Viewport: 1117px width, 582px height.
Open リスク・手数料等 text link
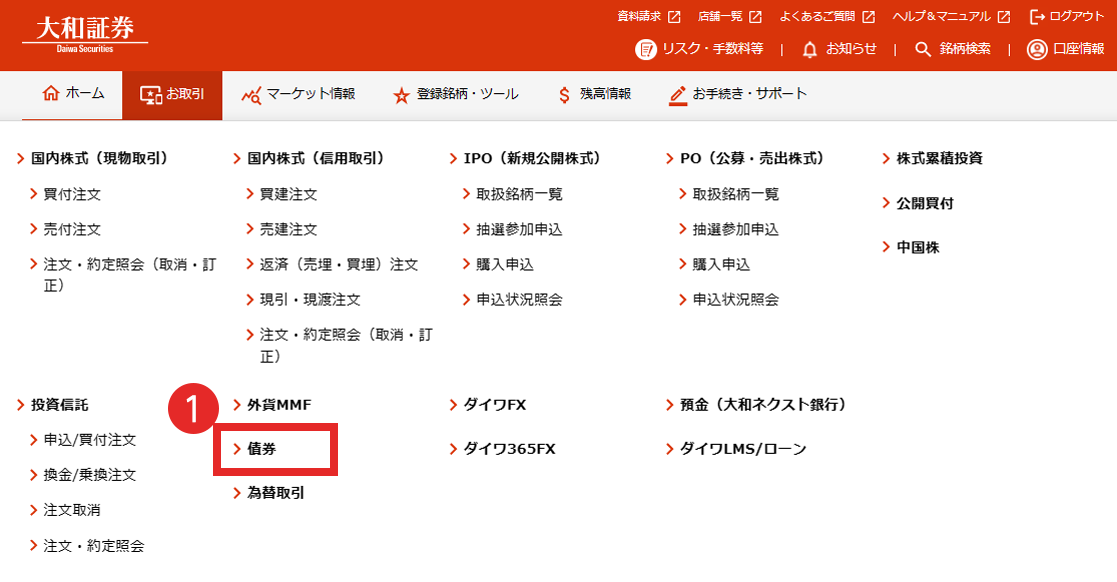(712, 49)
